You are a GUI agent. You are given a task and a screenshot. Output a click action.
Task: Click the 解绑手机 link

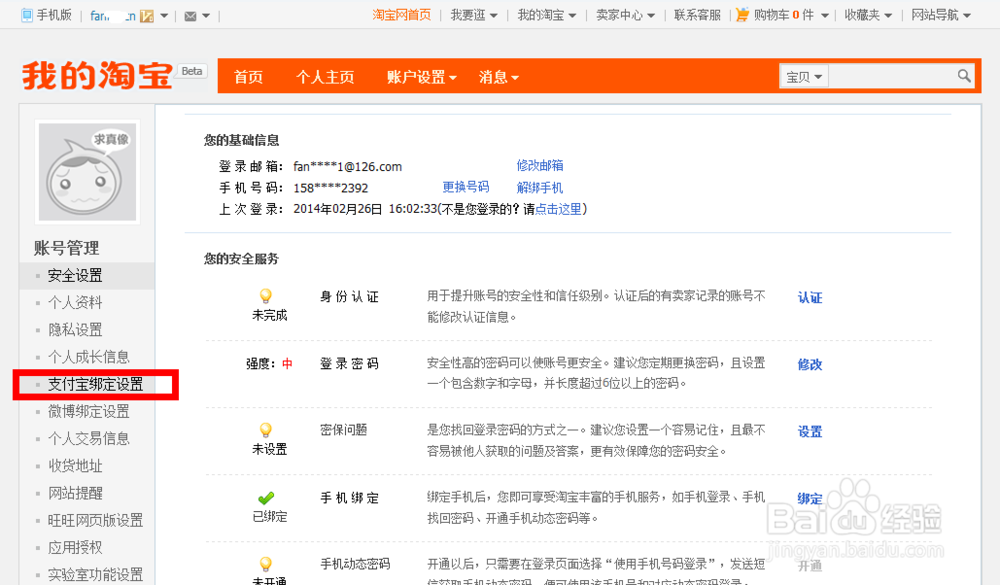540,188
